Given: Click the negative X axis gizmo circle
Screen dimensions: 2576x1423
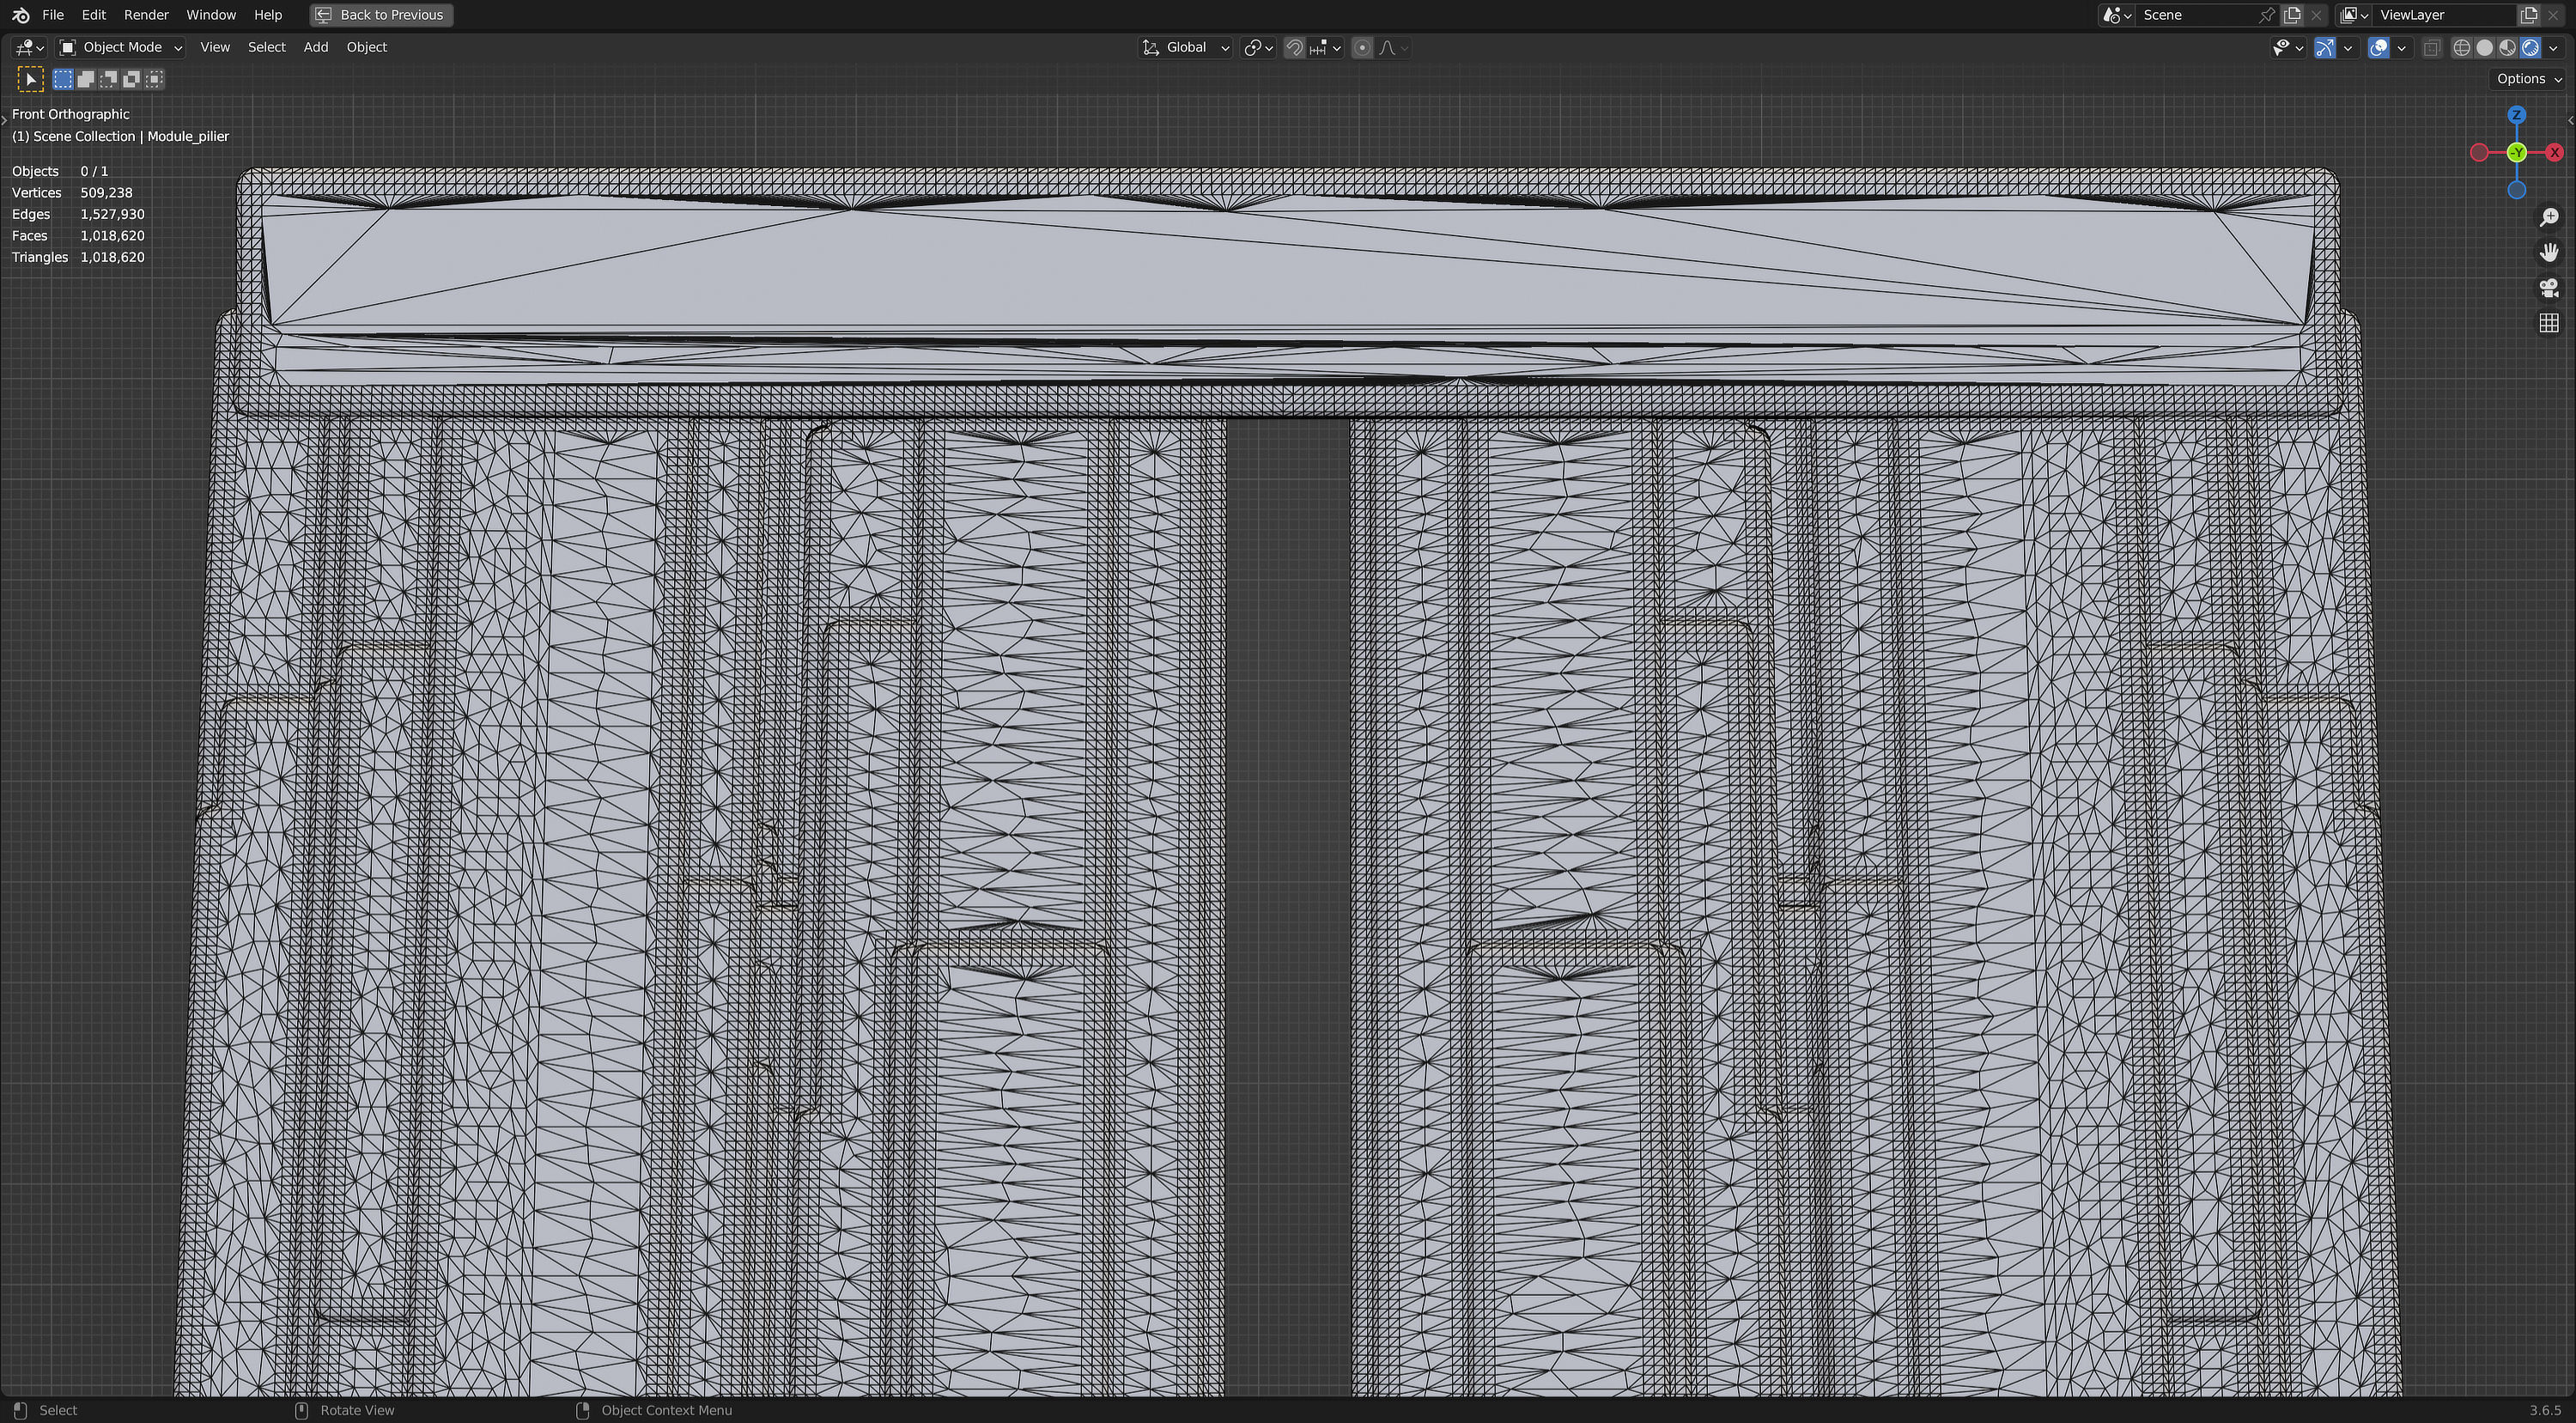Looking at the screenshot, I should pos(2479,152).
